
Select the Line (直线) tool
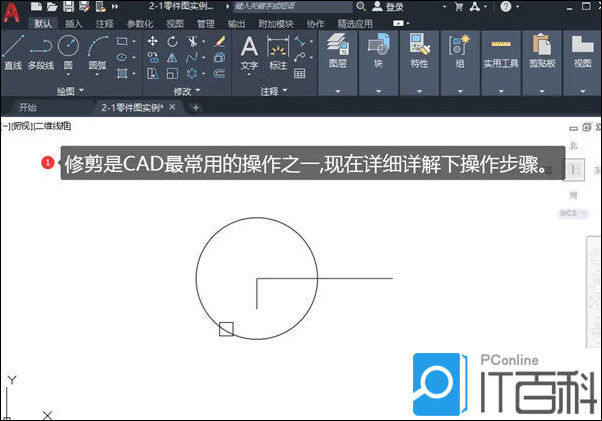[13, 52]
